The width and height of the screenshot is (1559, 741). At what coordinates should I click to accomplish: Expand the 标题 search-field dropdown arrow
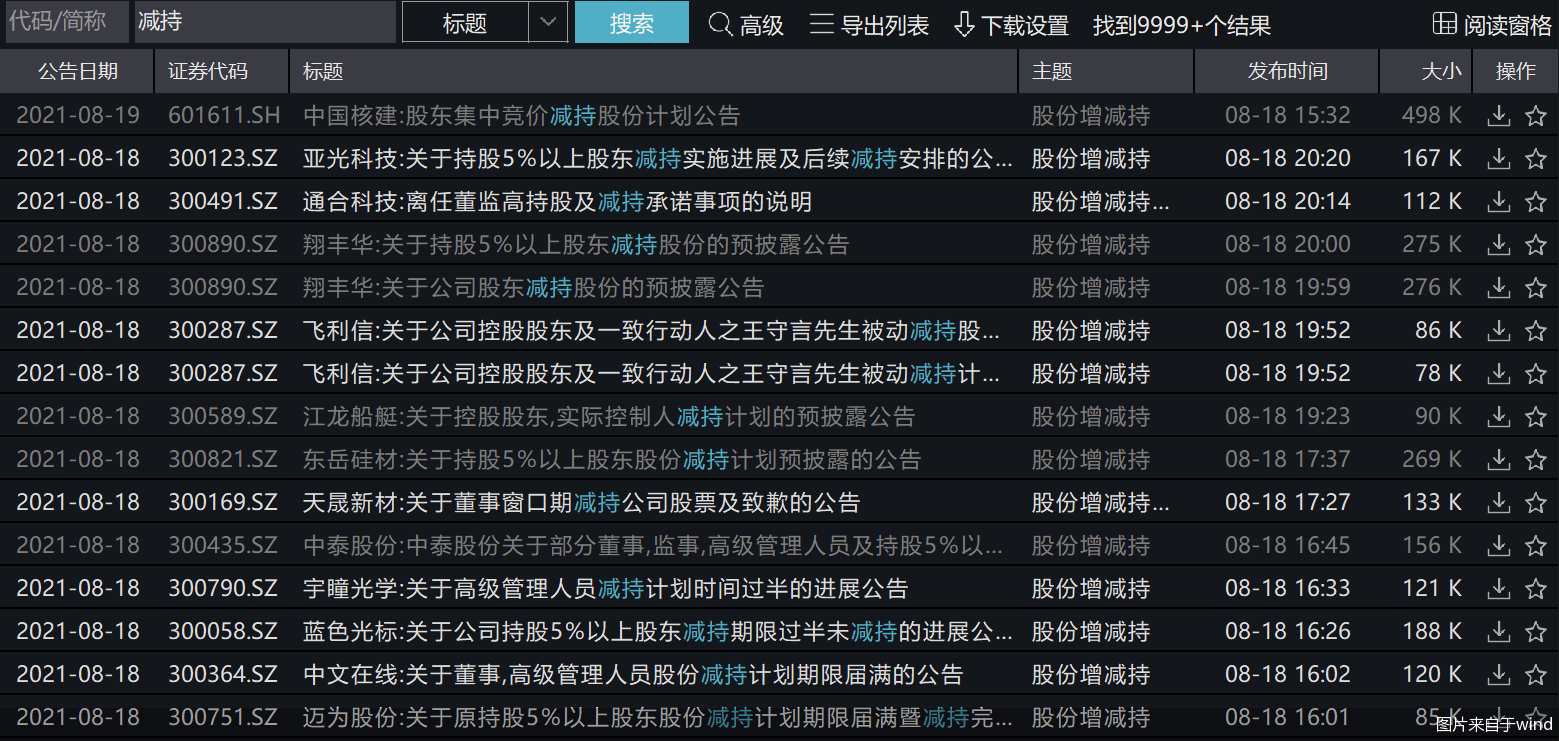coord(548,22)
